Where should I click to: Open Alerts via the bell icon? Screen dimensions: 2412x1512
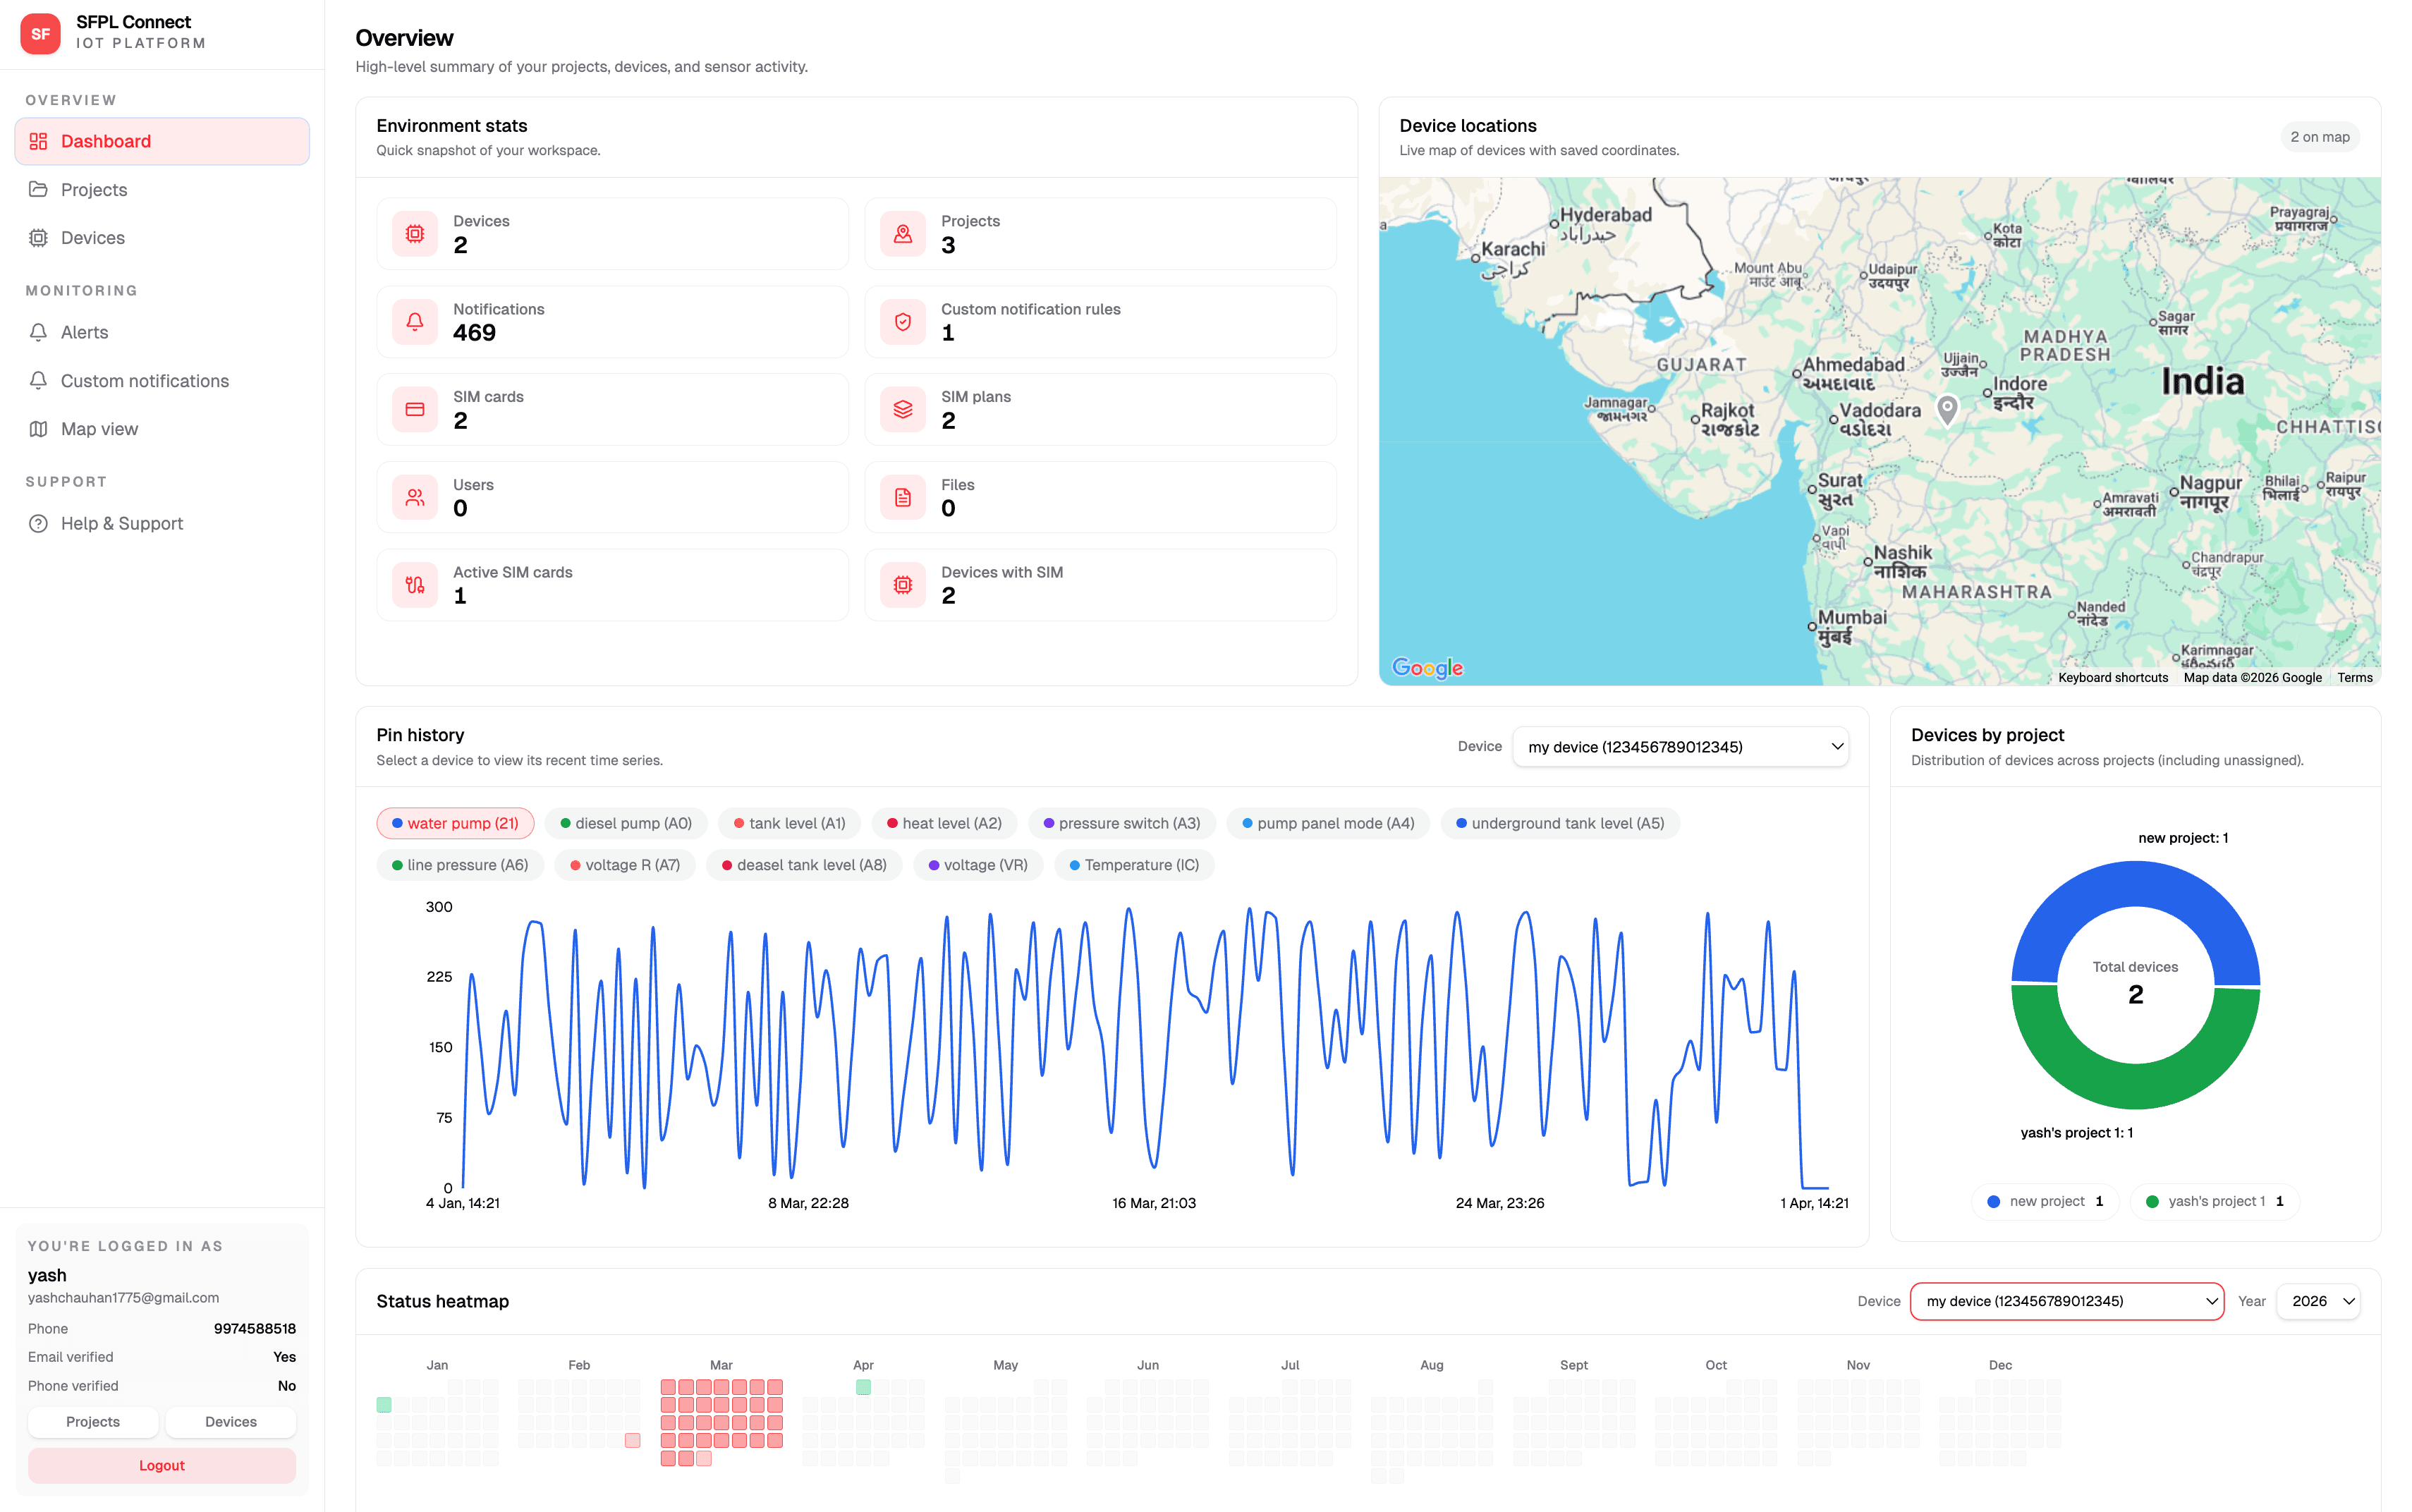(x=38, y=332)
